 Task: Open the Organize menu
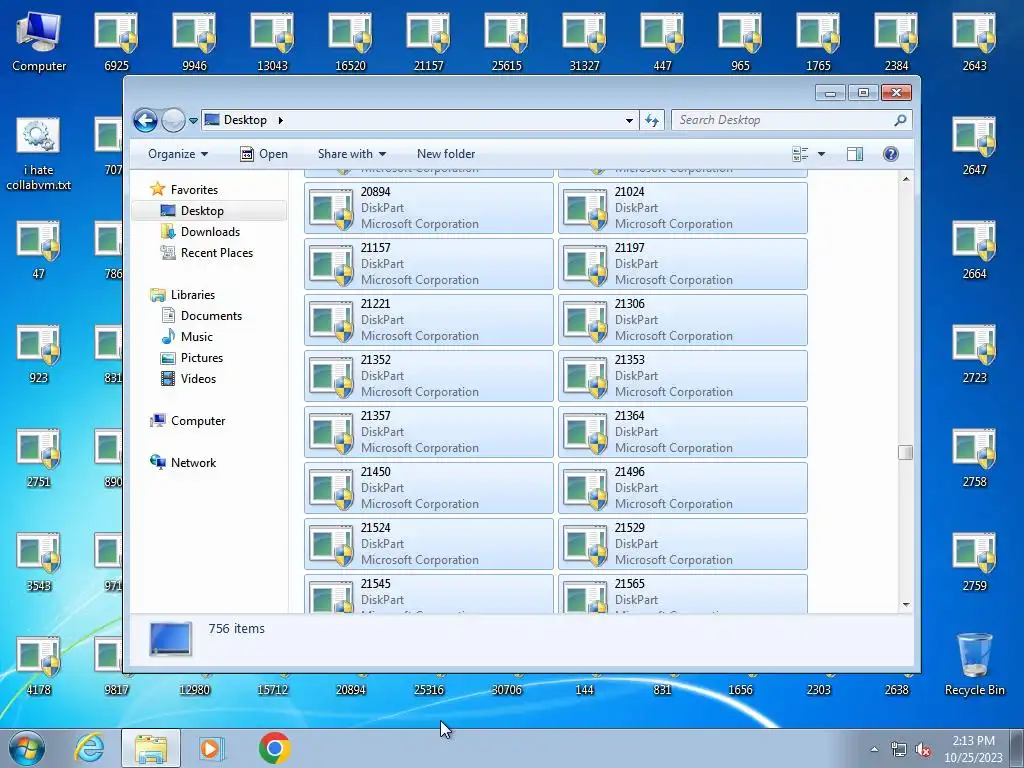178,154
